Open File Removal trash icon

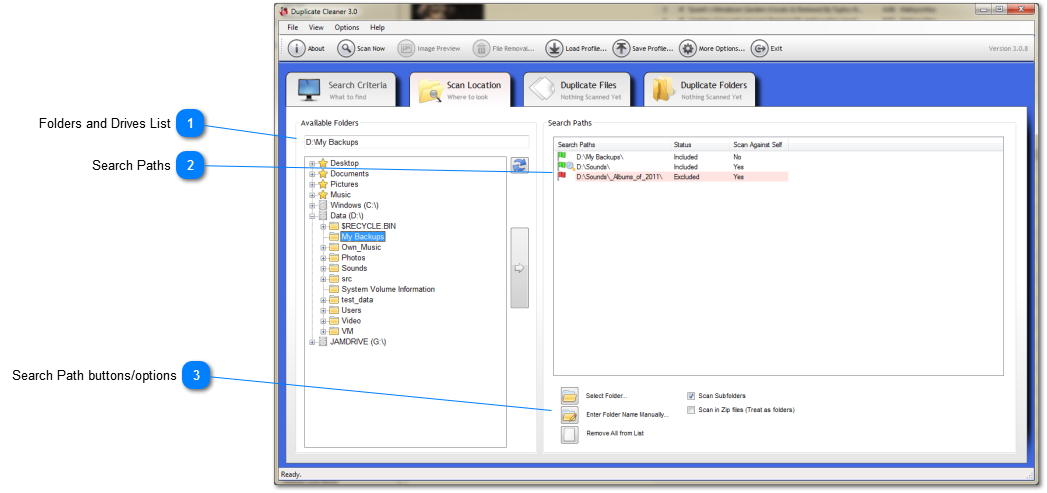[x=481, y=49]
